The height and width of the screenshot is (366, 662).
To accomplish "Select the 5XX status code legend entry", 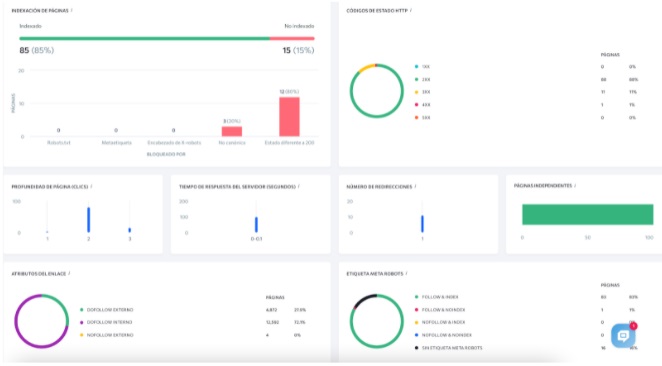I will coord(423,118).
